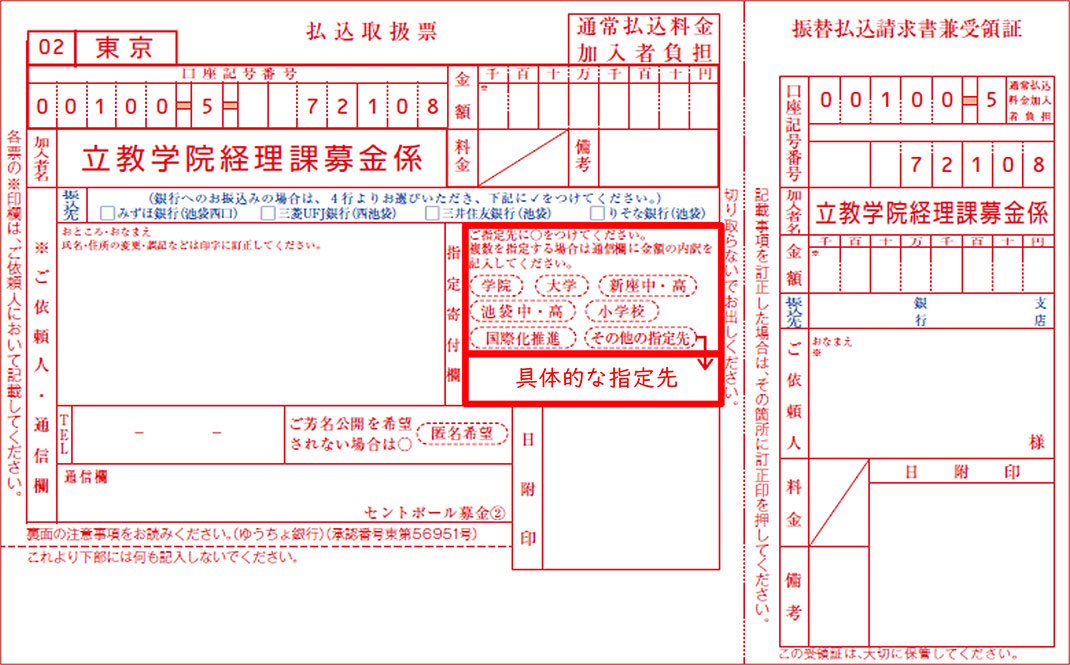Select the 三井住友銀行(池袋) checkbox

(x=431, y=213)
